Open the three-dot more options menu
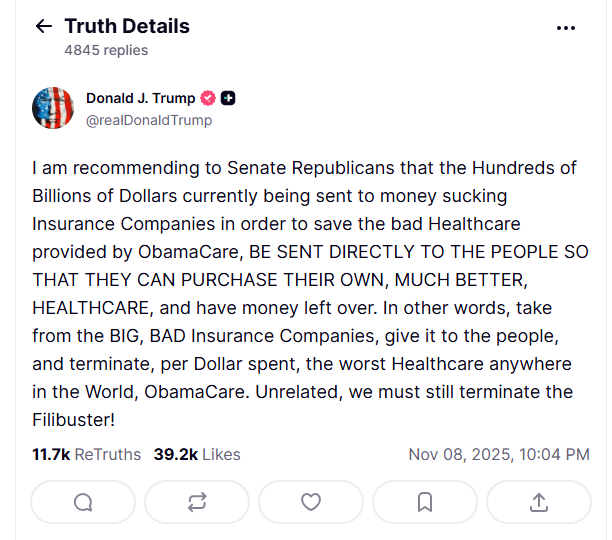The height and width of the screenshot is (540, 612). pyautogui.click(x=566, y=27)
